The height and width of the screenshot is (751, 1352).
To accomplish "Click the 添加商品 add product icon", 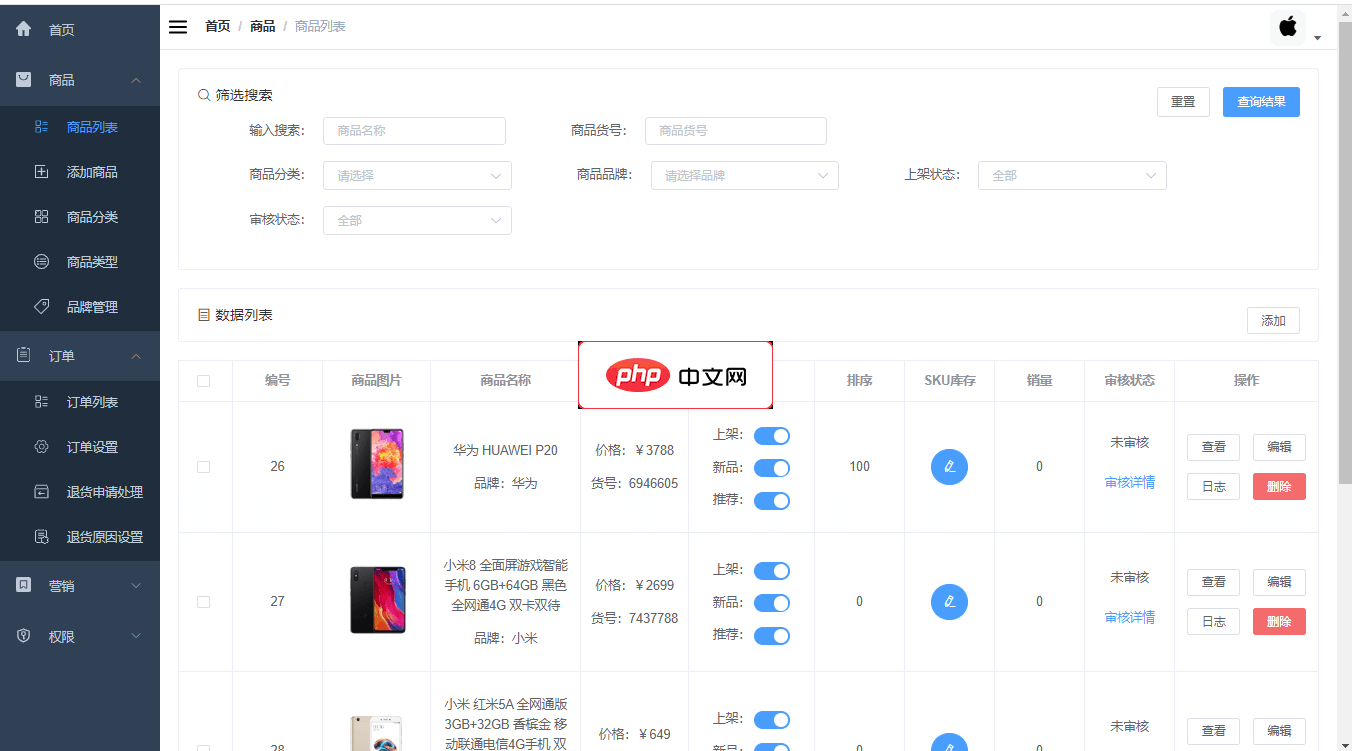I will pyautogui.click(x=41, y=171).
